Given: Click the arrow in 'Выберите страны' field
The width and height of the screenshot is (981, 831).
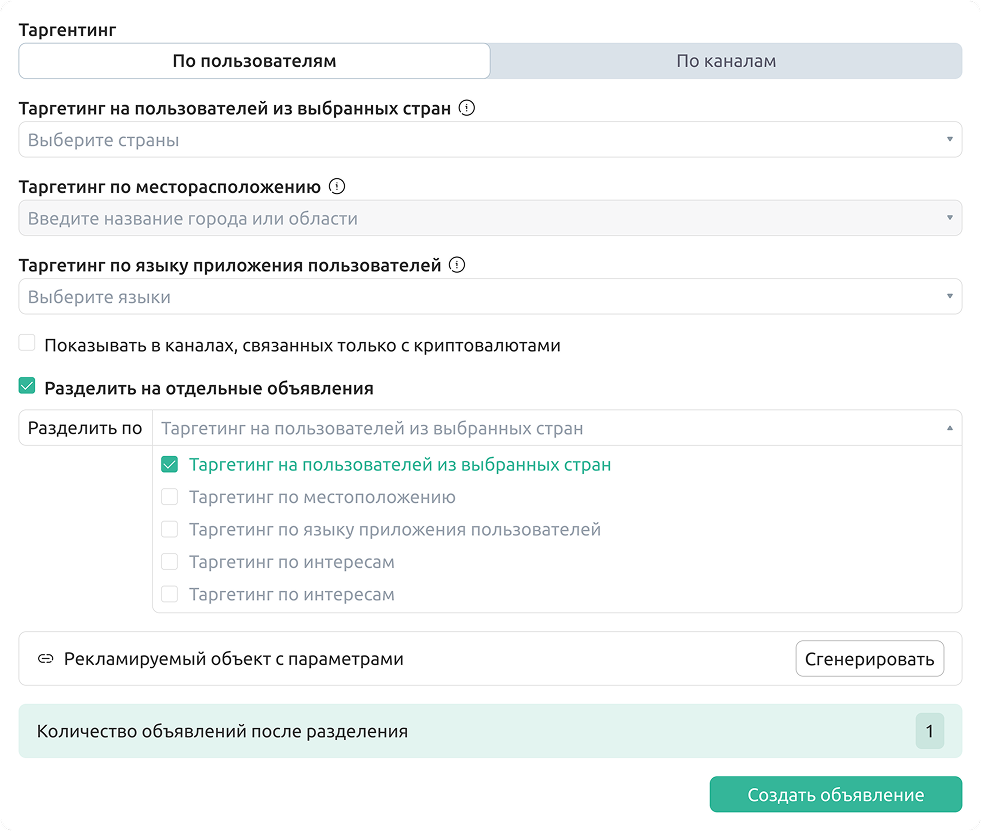Looking at the screenshot, I should tap(949, 140).
